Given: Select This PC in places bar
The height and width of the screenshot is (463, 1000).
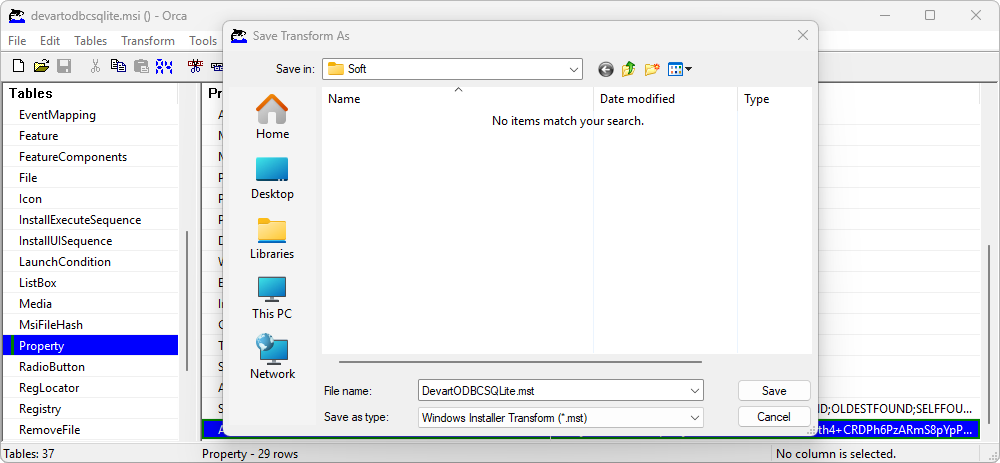Looking at the screenshot, I should point(272,298).
